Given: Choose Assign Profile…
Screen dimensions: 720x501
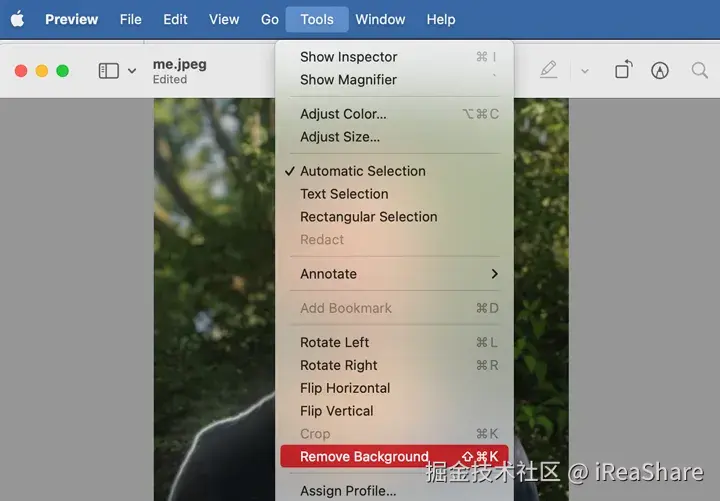Looking at the screenshot, I should click(395, 490).
